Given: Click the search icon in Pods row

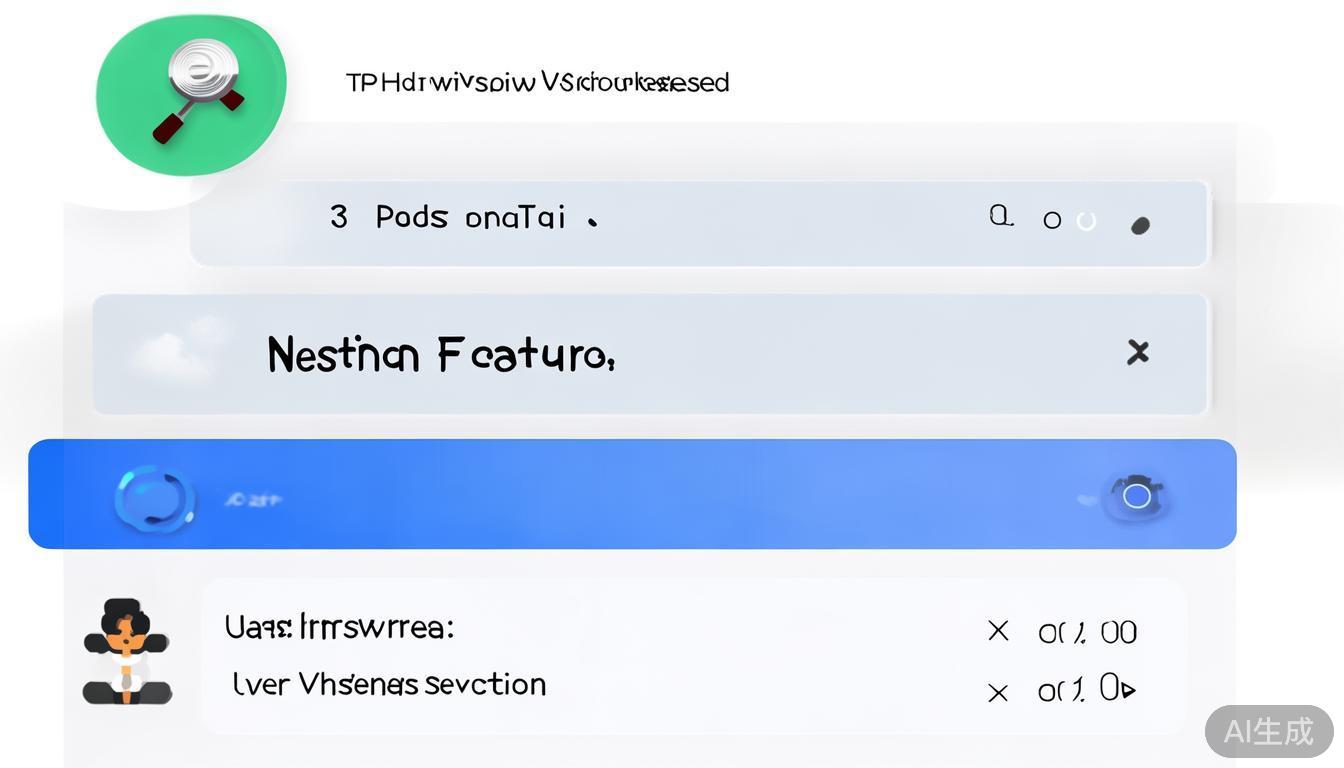Looking at the screenshot, I should click(x=1000, y=216).
